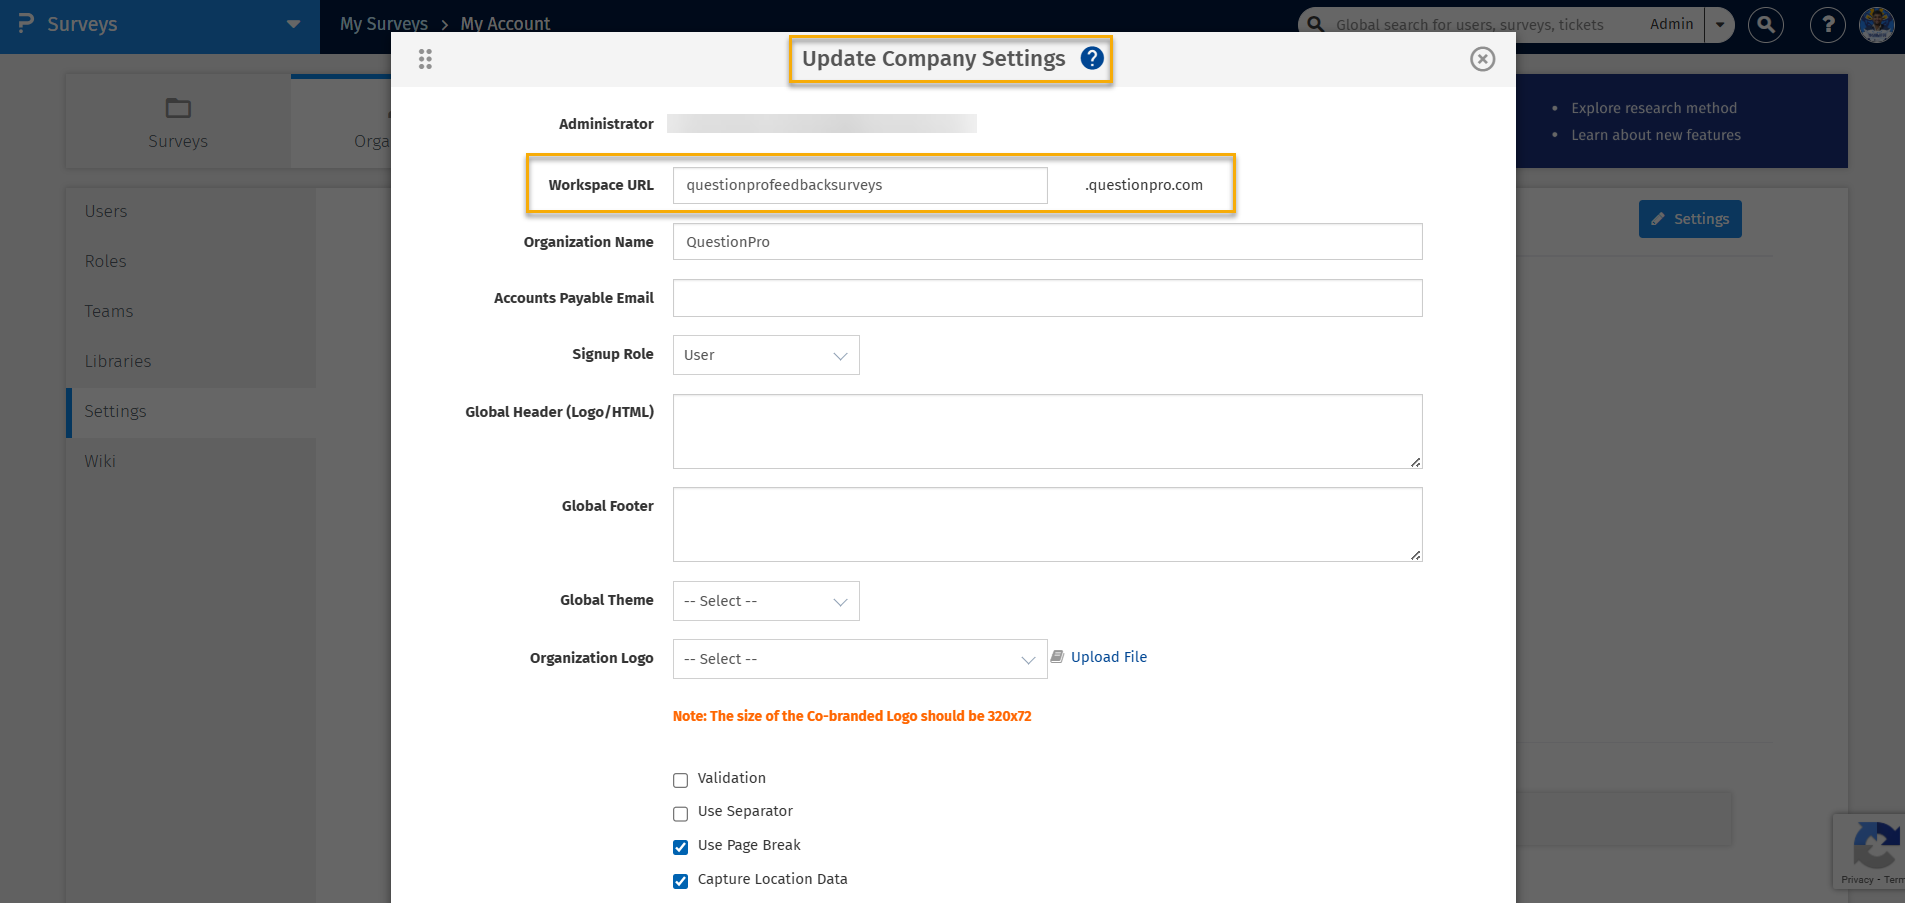Open Libraries in the left sidebar
This screenshot has height=903, width=1905.
pyautogui.click(x=118, y=362)
